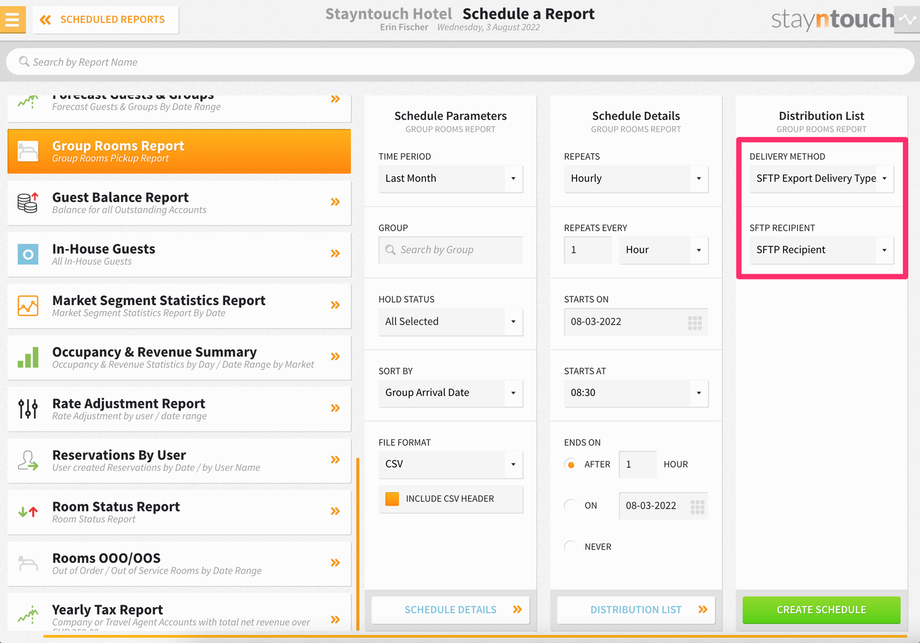Viewport: 920px width, 643px height.
Task: Focus the Search by Report Name field
Action: [x=460, y=62]
